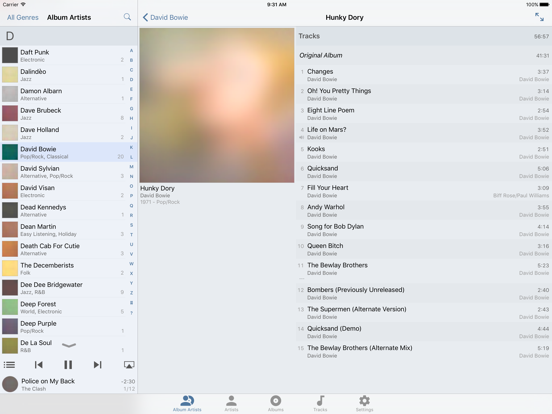Play the track Andy Warhol
Screen dimensions: 552x414
pyautogui.click(x=424, y=210)
